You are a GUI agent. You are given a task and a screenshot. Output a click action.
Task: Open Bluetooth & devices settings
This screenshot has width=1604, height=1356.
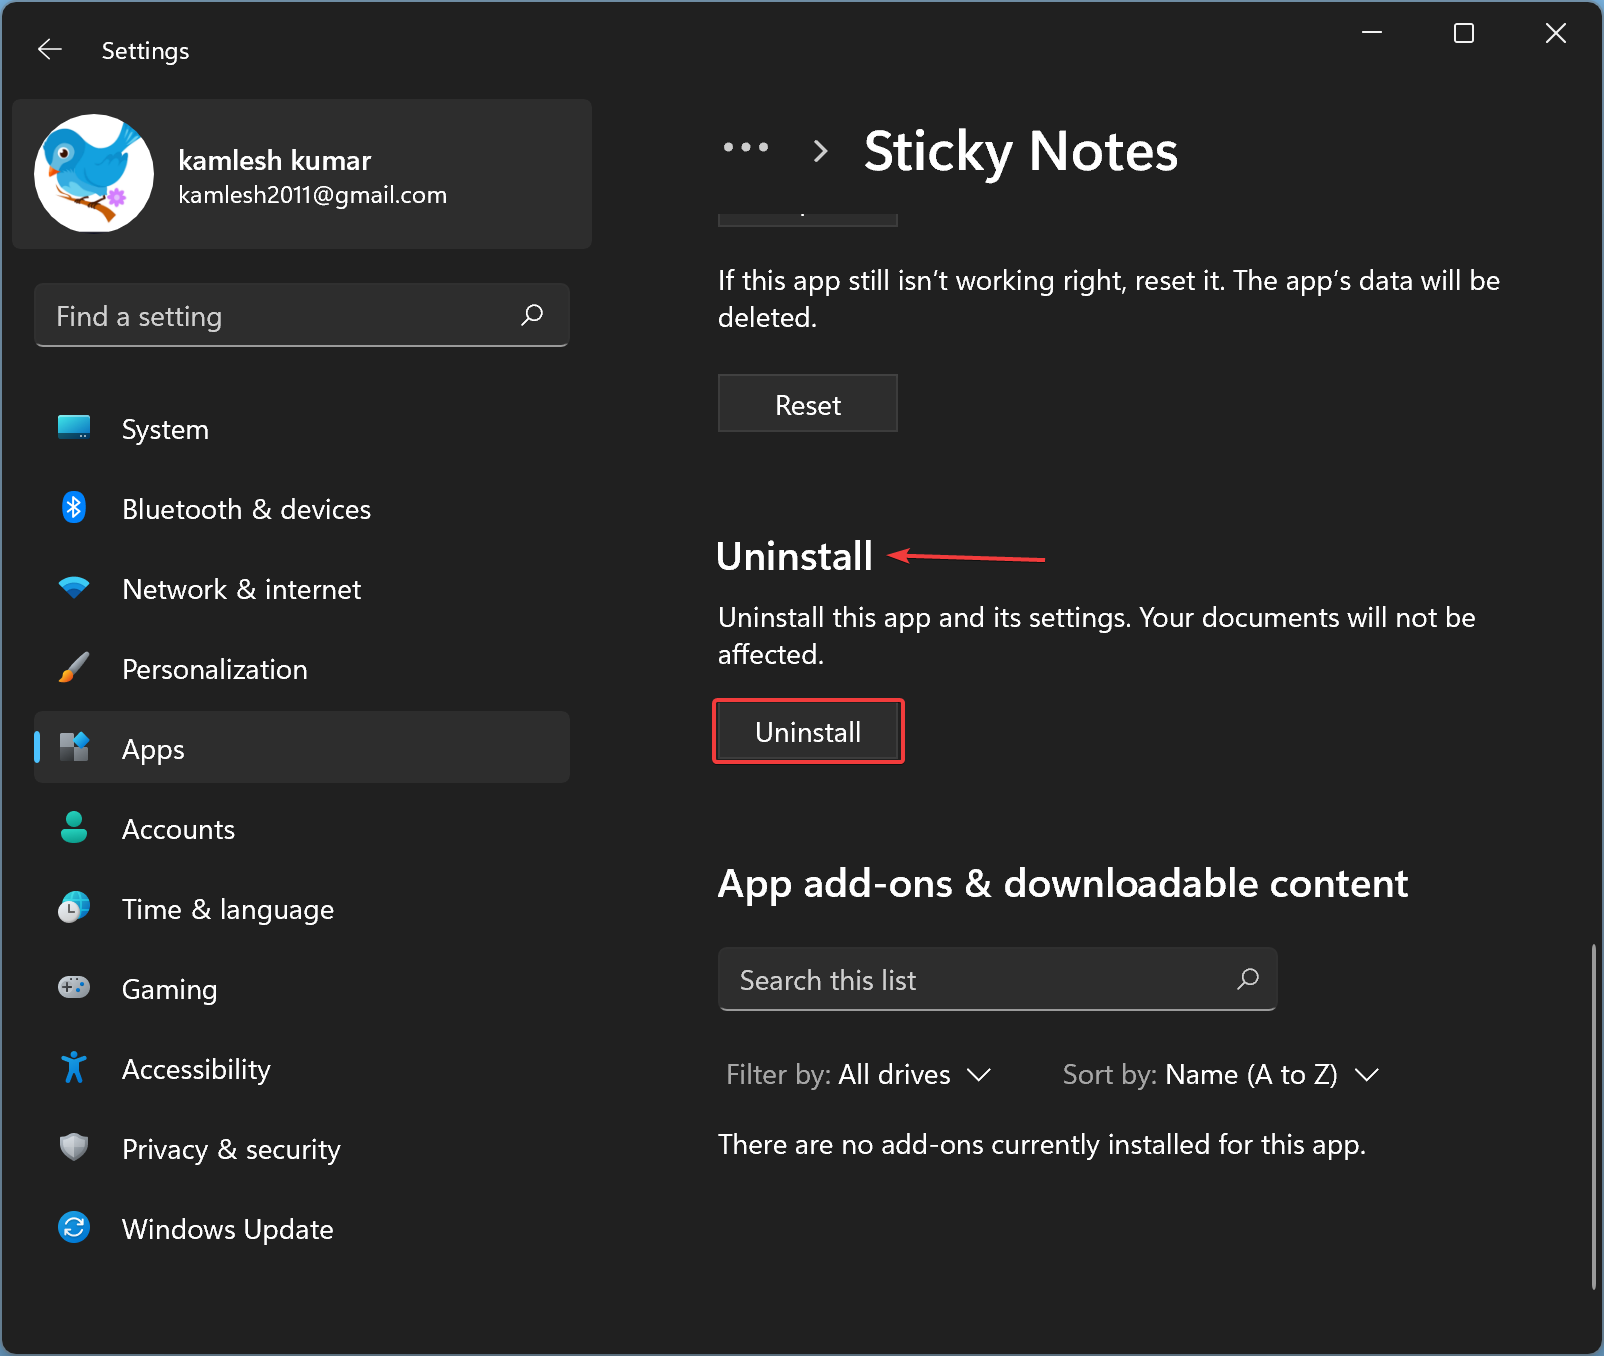[302, 509]
